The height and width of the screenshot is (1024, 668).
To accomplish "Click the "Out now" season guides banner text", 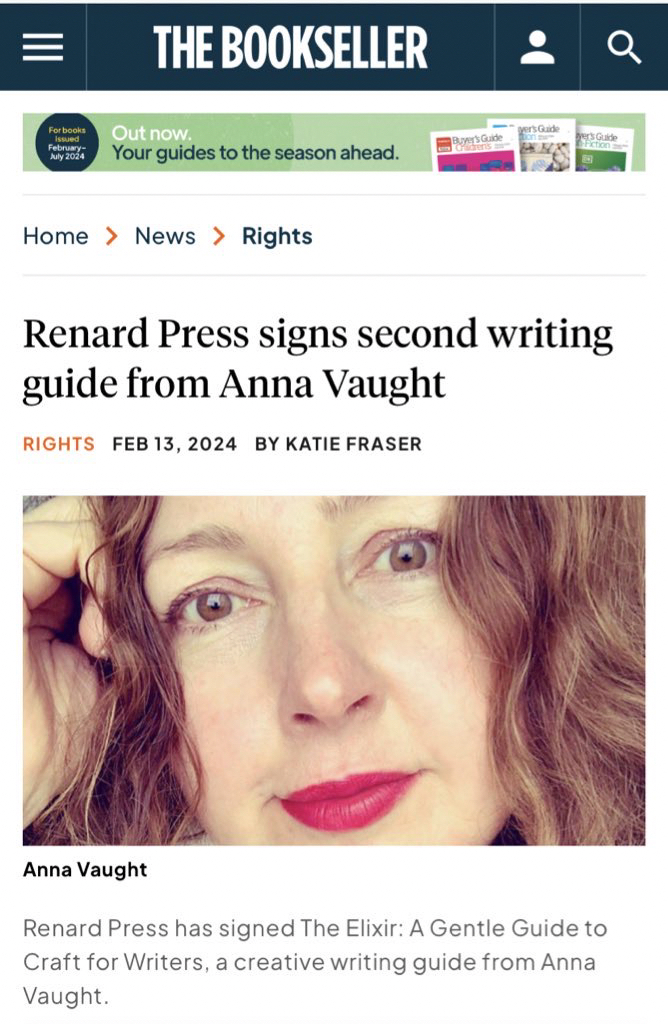I will [x=255, y=143].
